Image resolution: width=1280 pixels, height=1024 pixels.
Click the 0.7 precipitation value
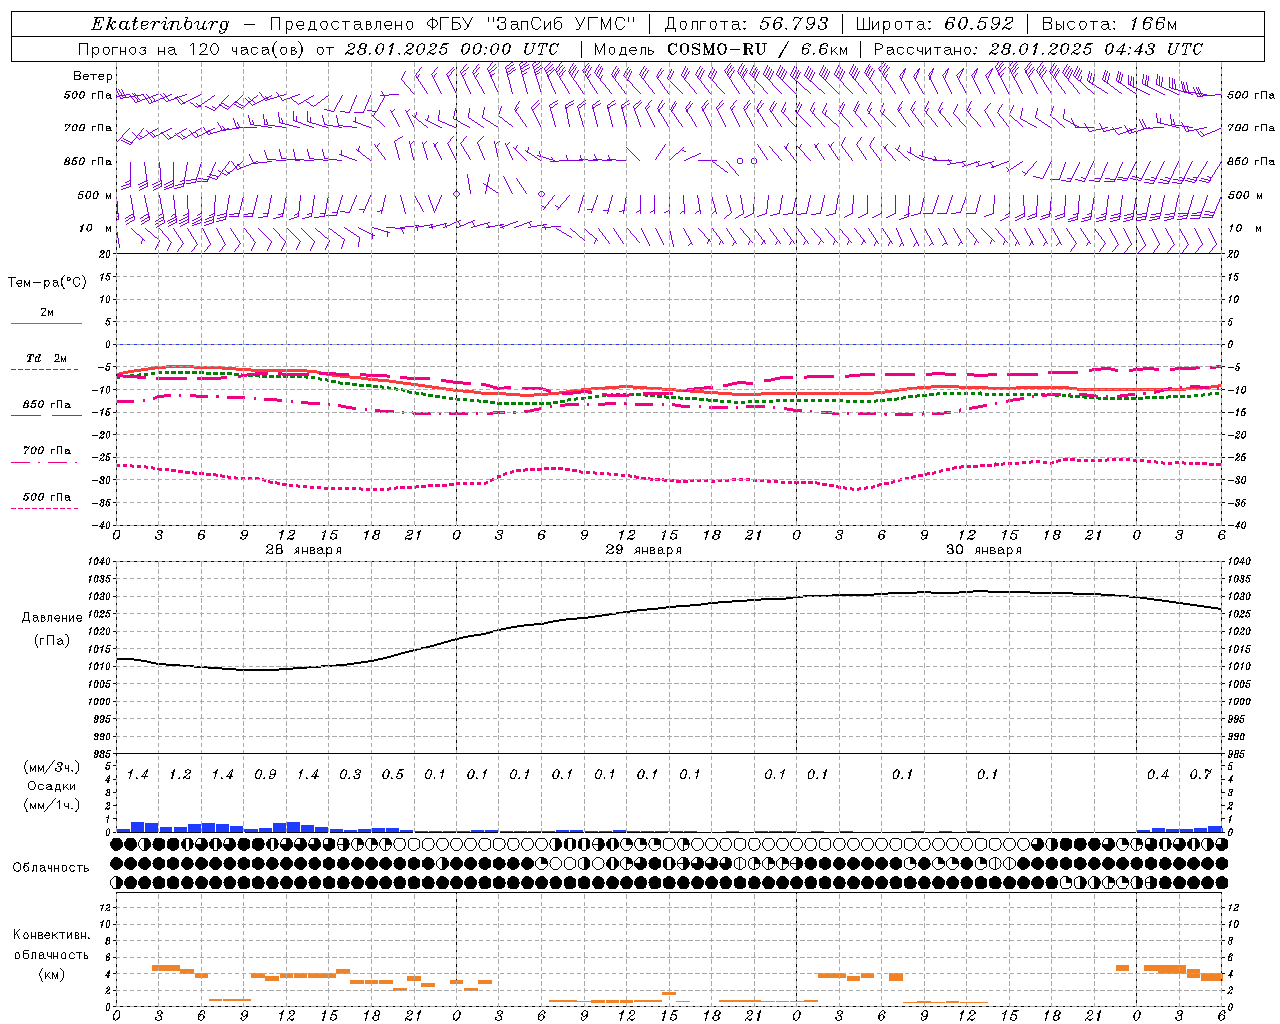click(1200, 775)
